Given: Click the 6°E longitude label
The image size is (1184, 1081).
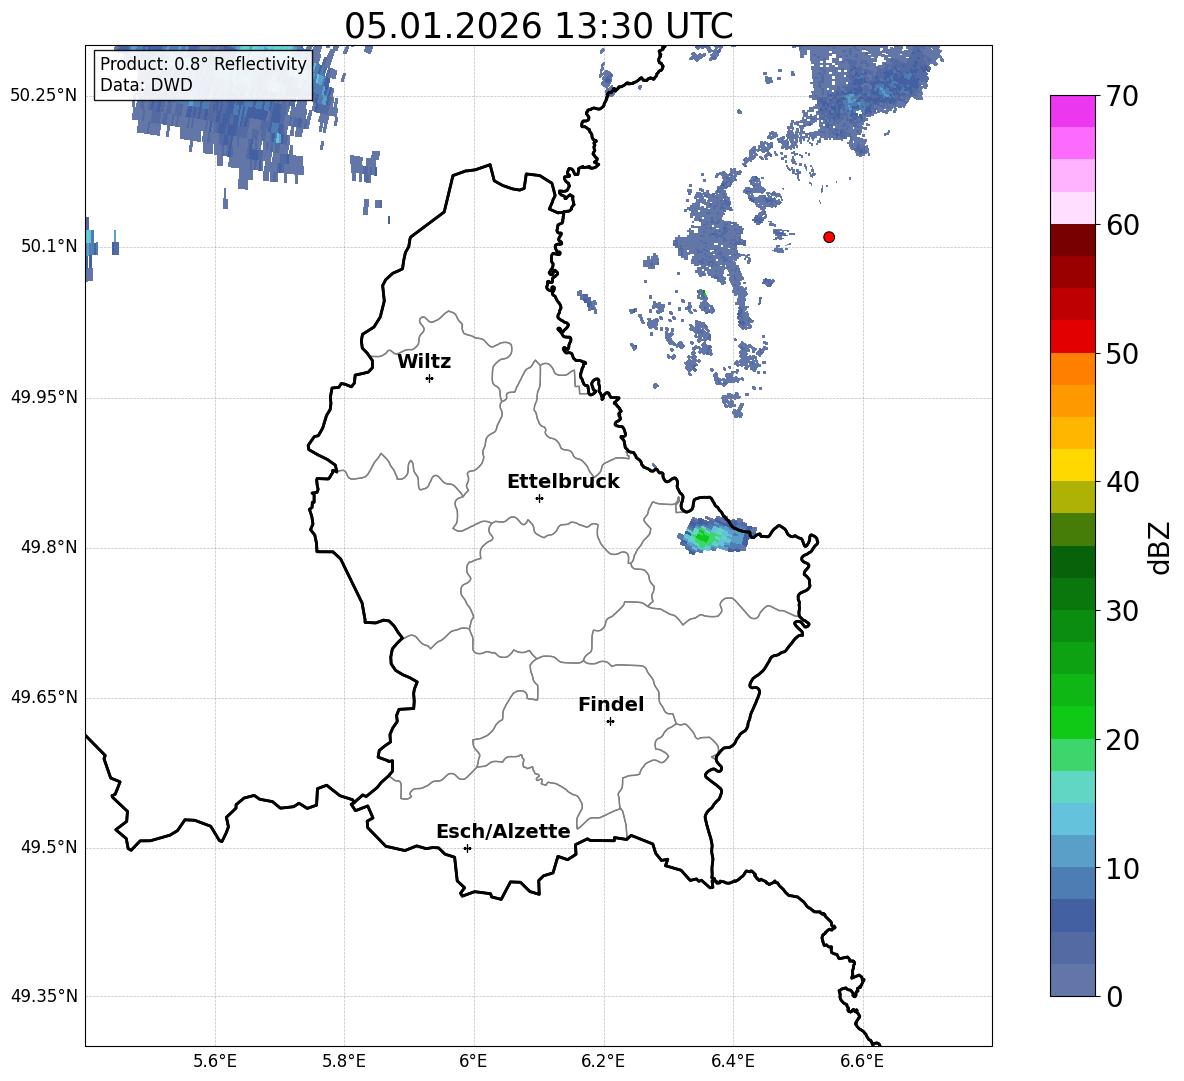Looking at the screenshot, I should tap(473, 1061).
